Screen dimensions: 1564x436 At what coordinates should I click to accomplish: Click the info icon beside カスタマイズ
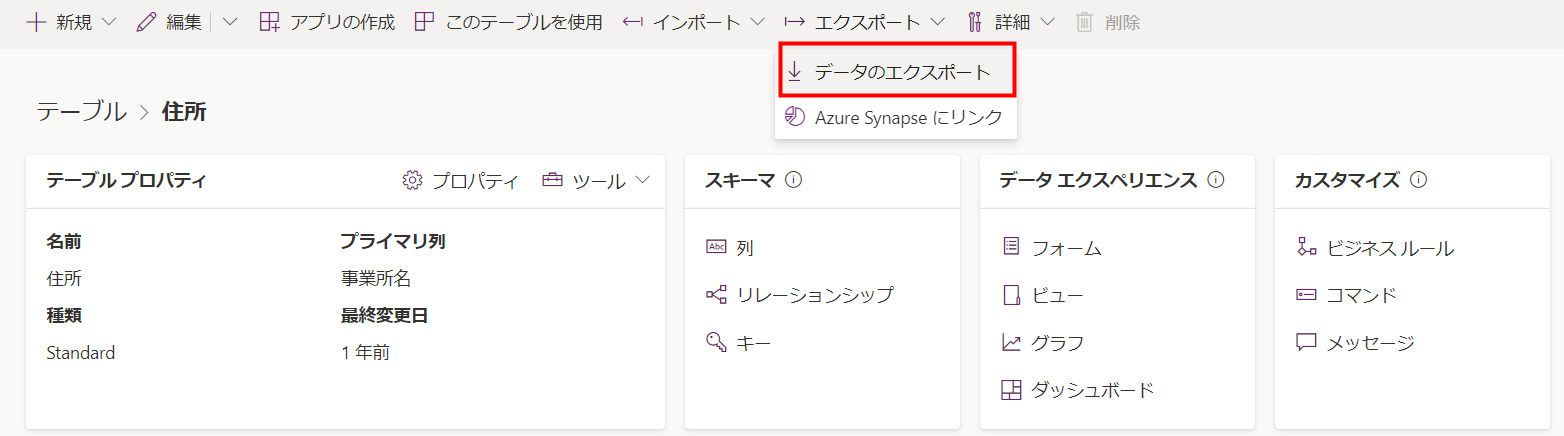pos(1418,180)
